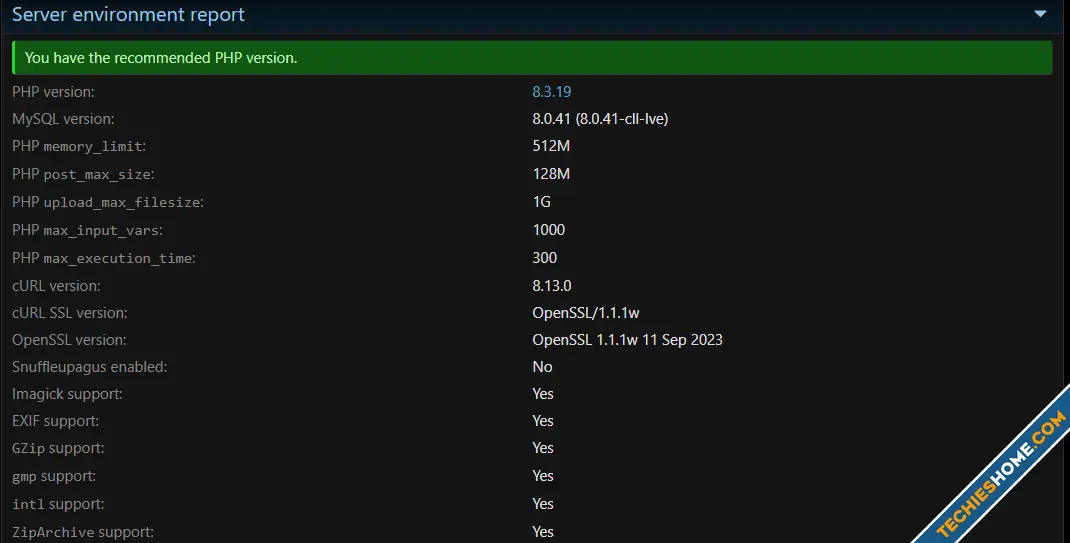Select MySQL value 8.0.41 (8.0.41-cll-lve)
1070x543 pixels.
click(x=600, y=119)
